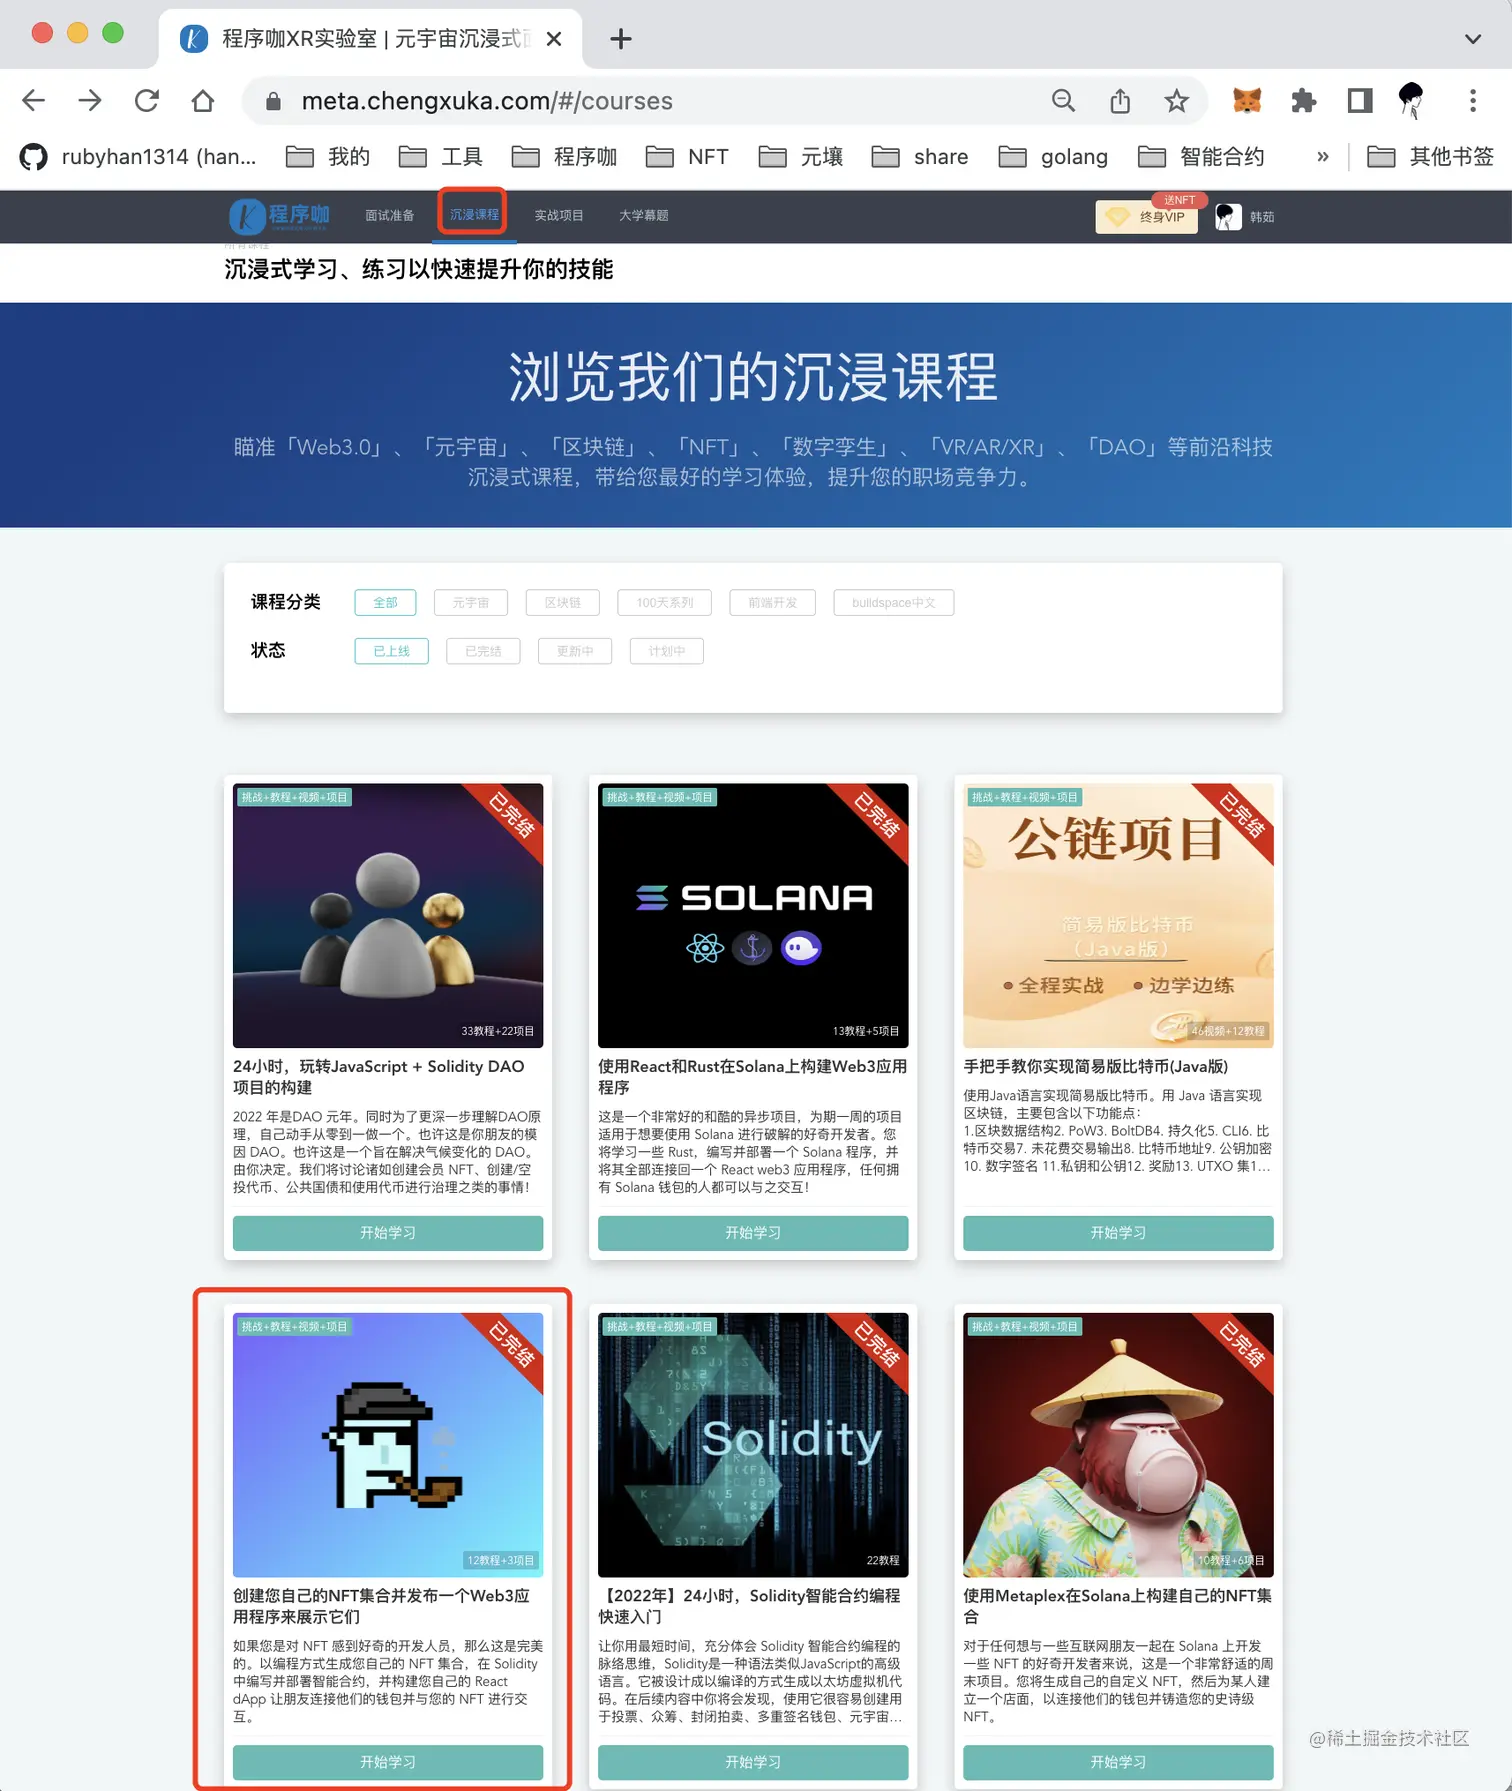
Task: Open the 其他书签 folder
Action: tap(1430, 157)
